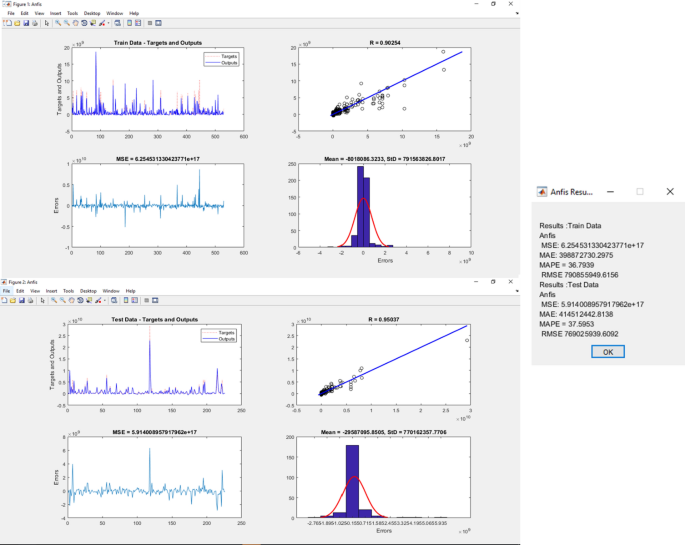Activate Zoom Out tool in Figure 1
Image resolution: width=685 pixels, height=545 pixels.
coord(67,23)
